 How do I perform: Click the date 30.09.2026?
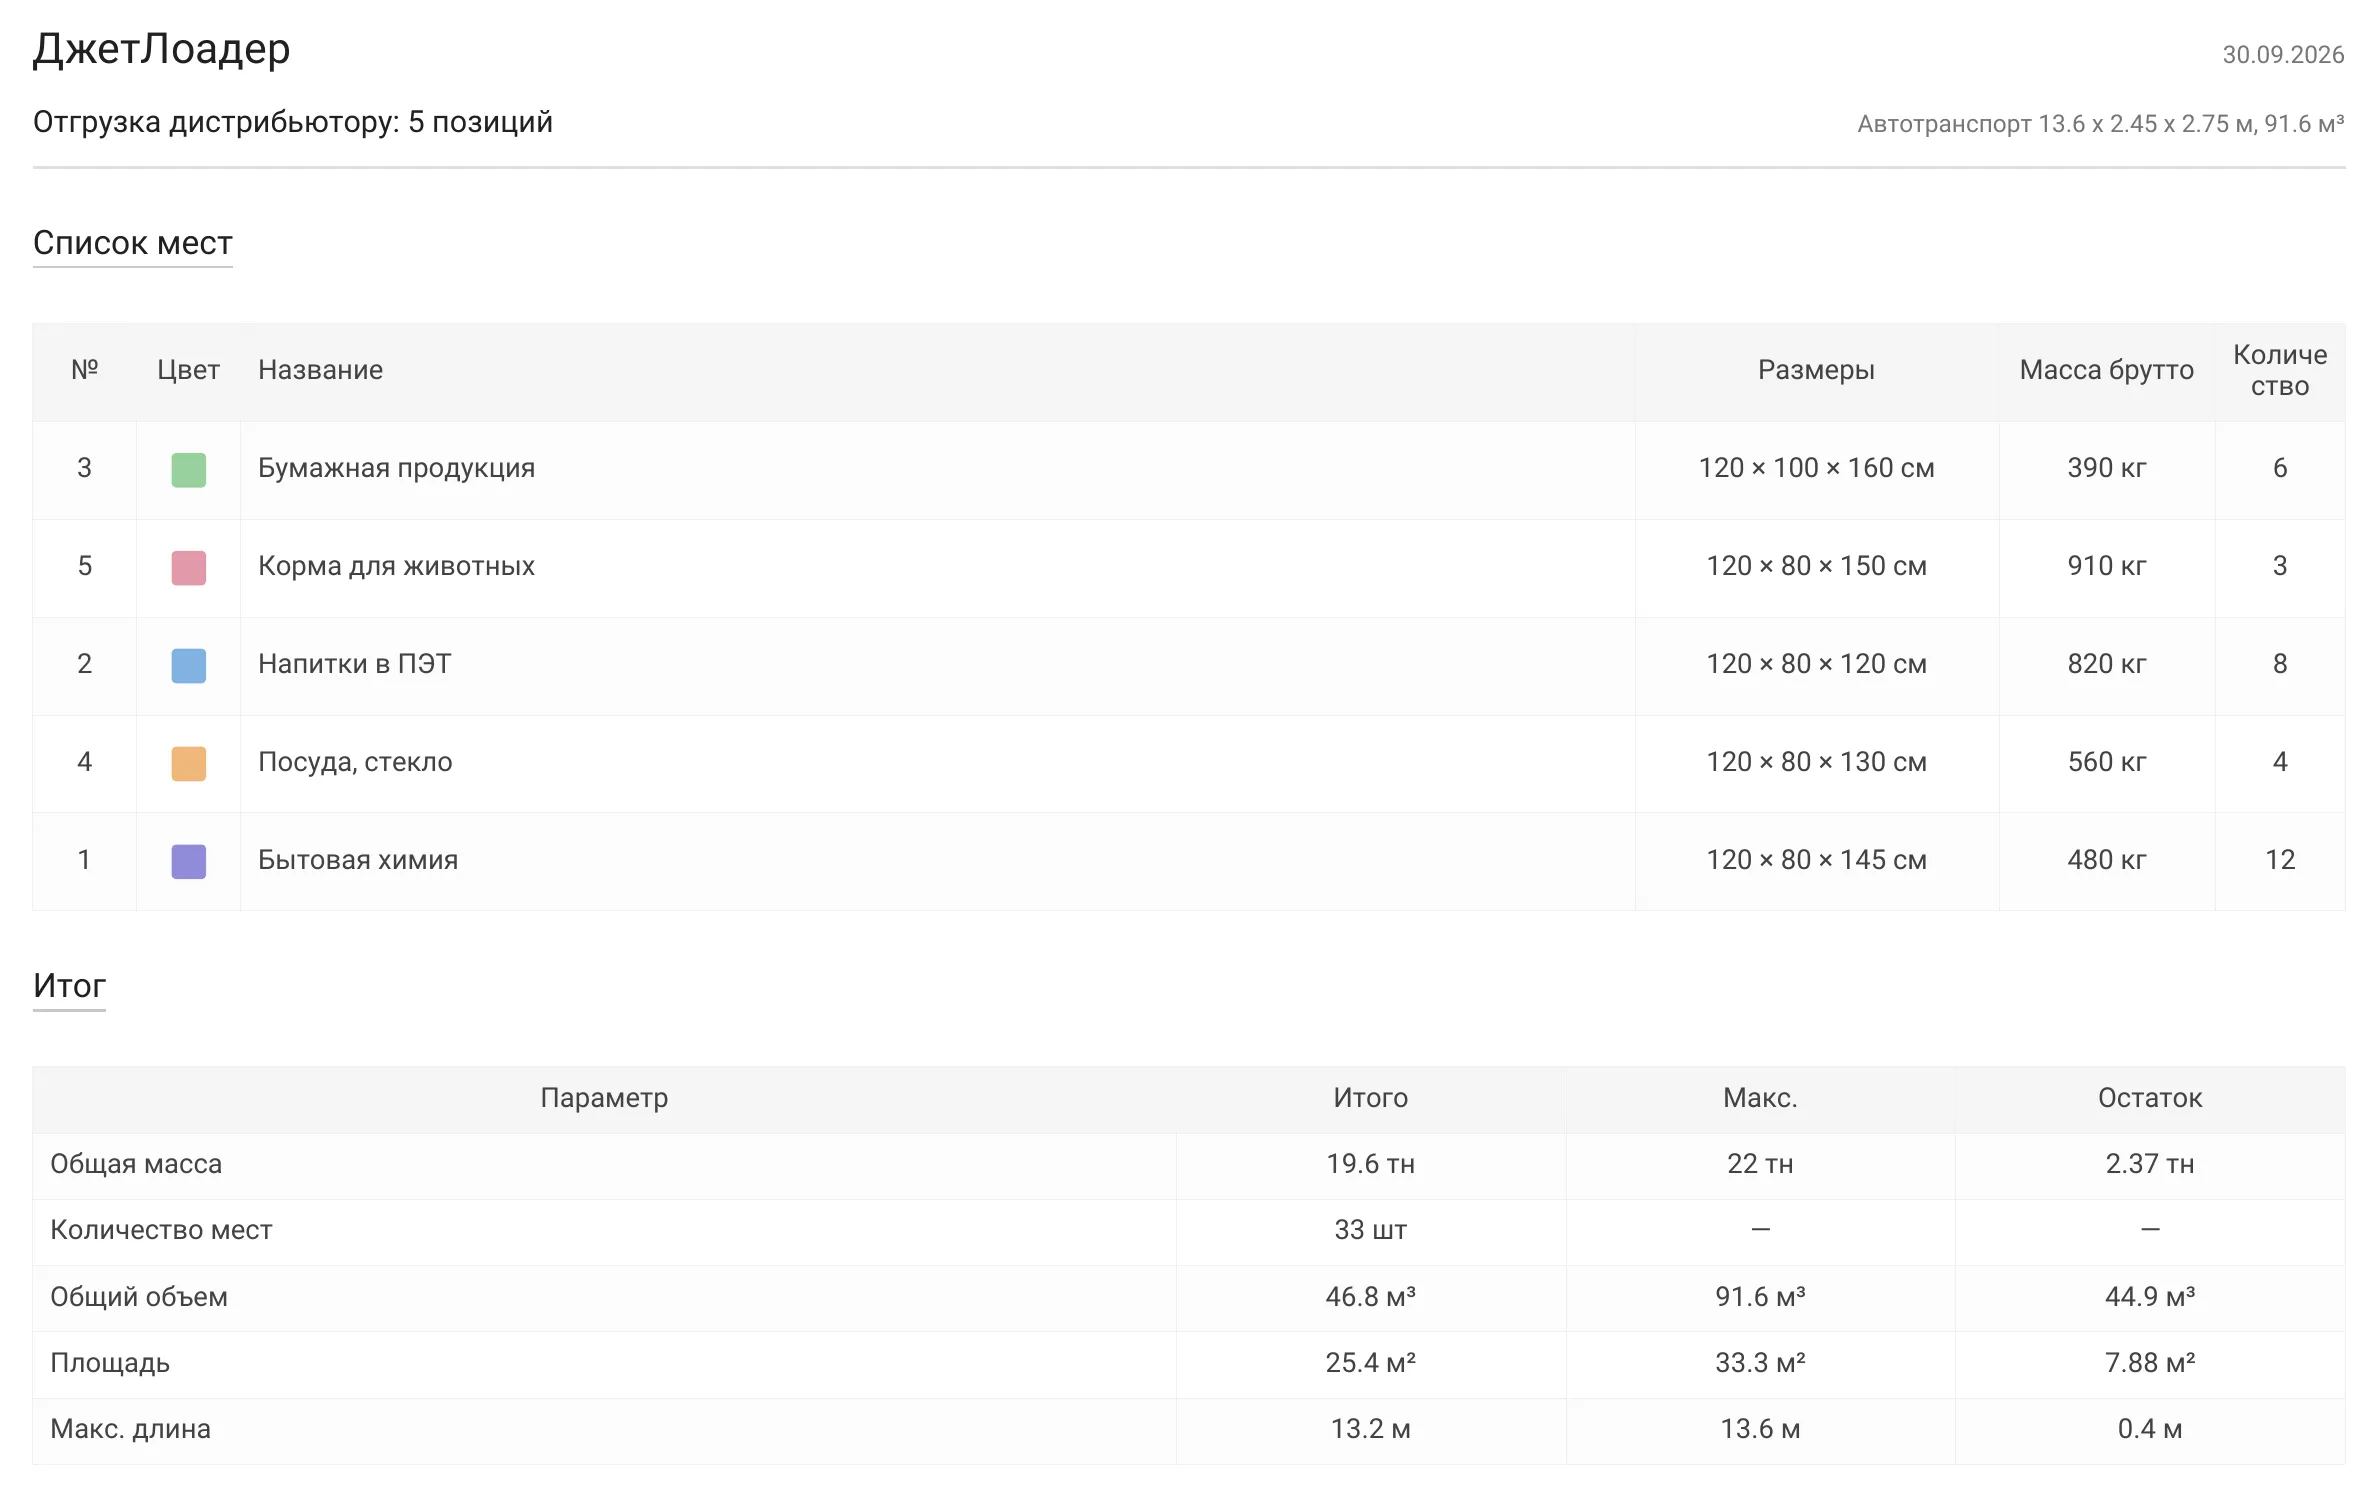tap(2283, 54)
